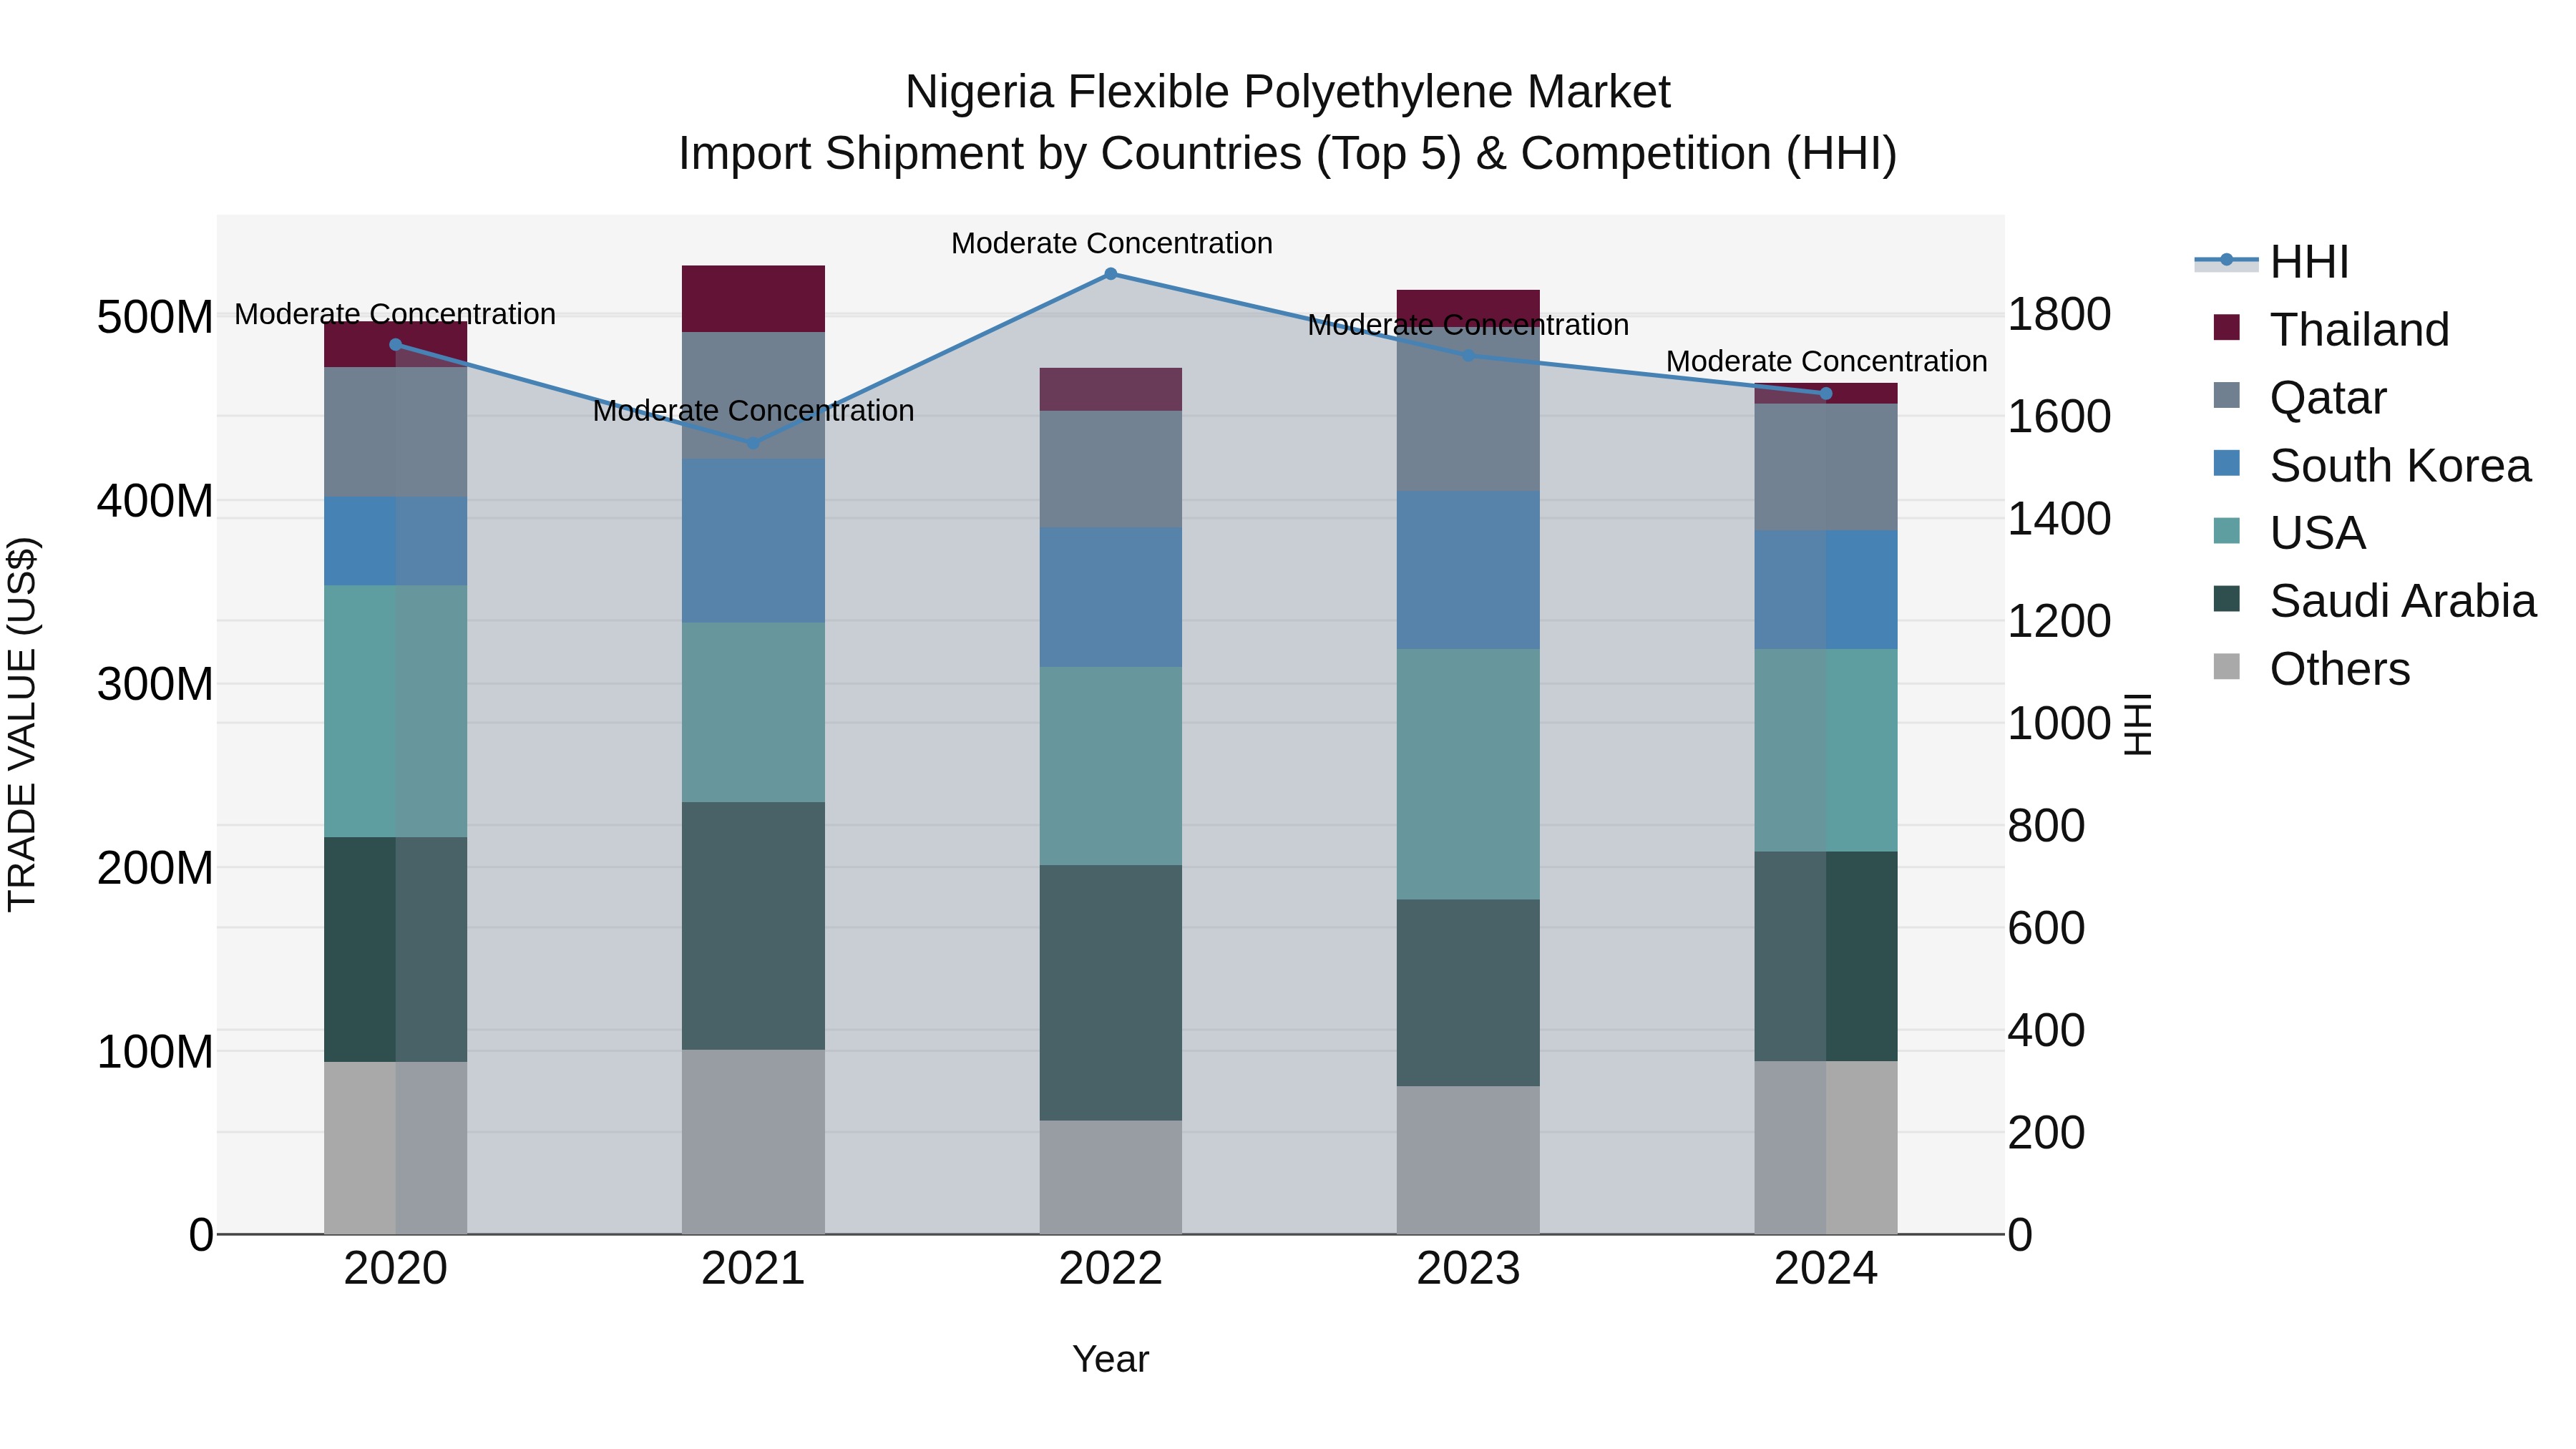Click the USA segment of 2023 bar
2576x1449 pixels.
pos(1468,774)
